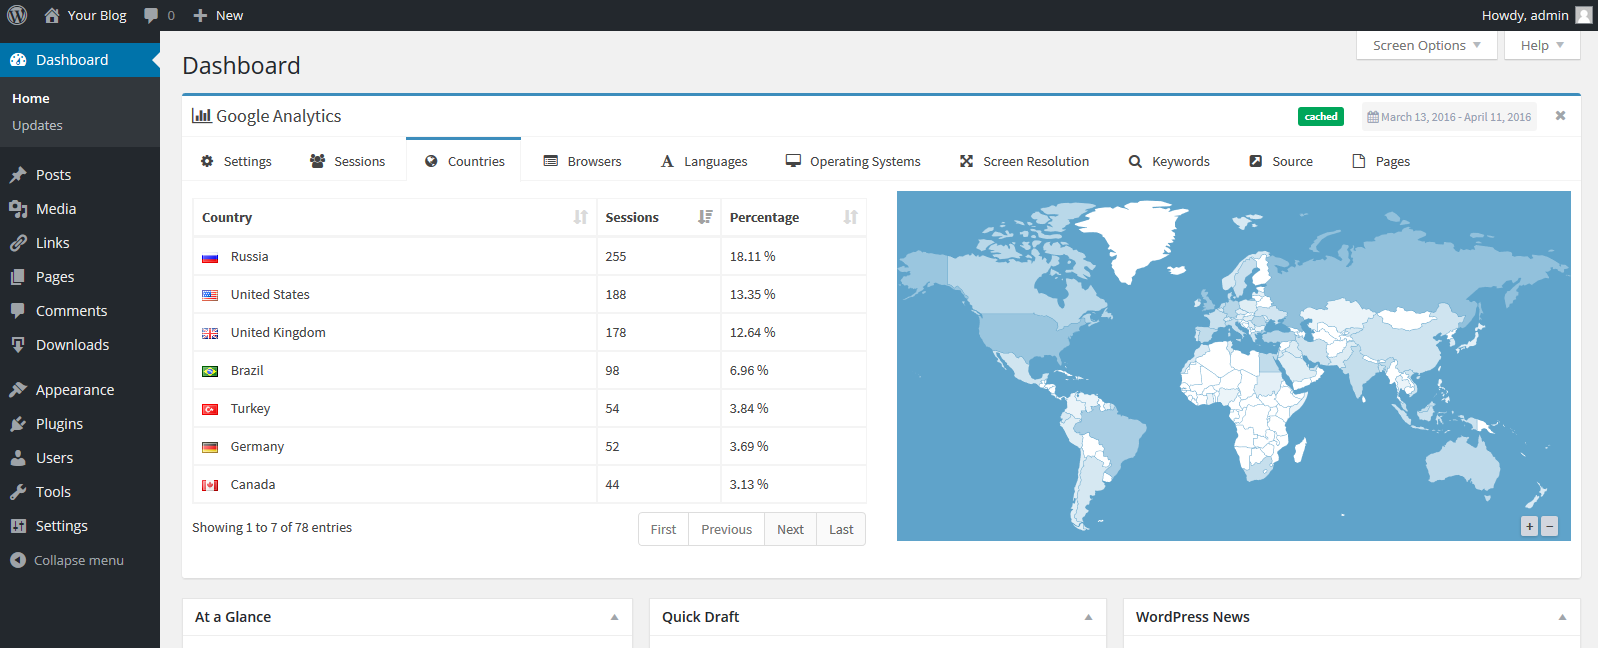This screenshot has width=1598, height=648.
Task: Open the date range picker
Action: 1449,117
